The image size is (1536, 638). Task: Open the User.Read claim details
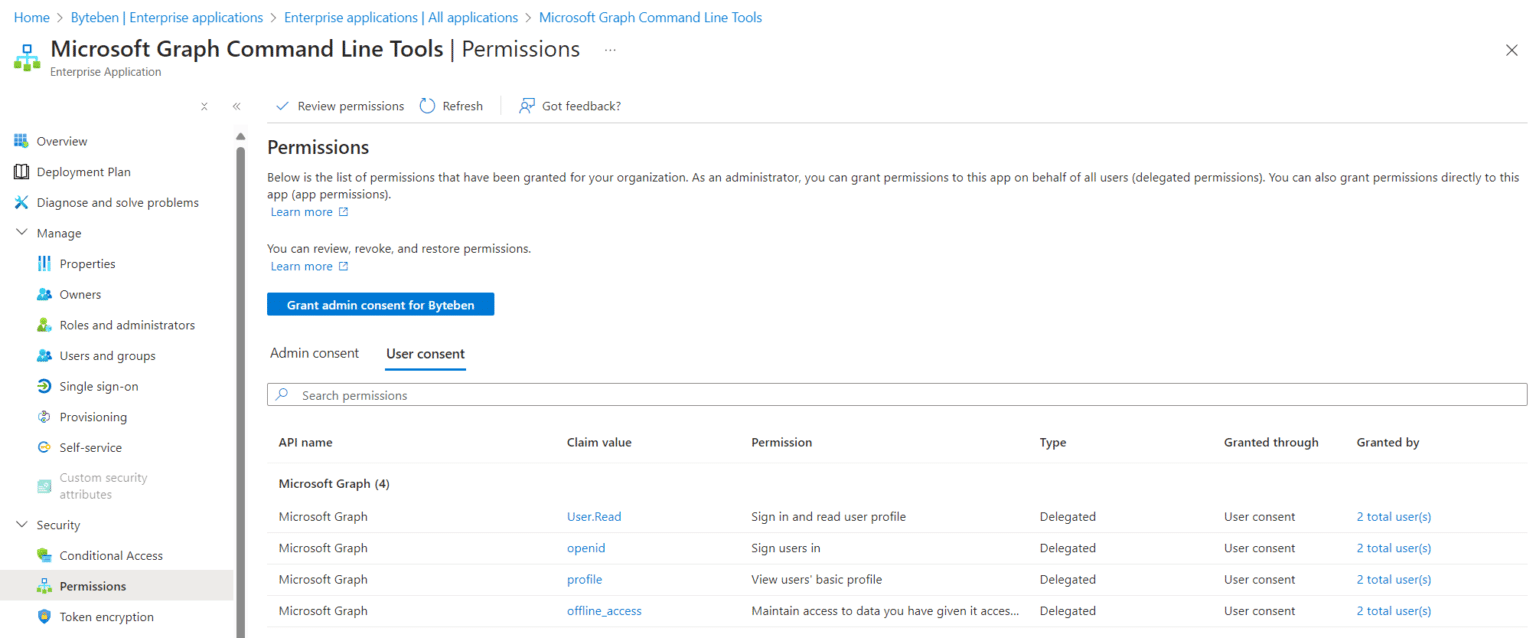pyautogui.click(x=594, y=516)
